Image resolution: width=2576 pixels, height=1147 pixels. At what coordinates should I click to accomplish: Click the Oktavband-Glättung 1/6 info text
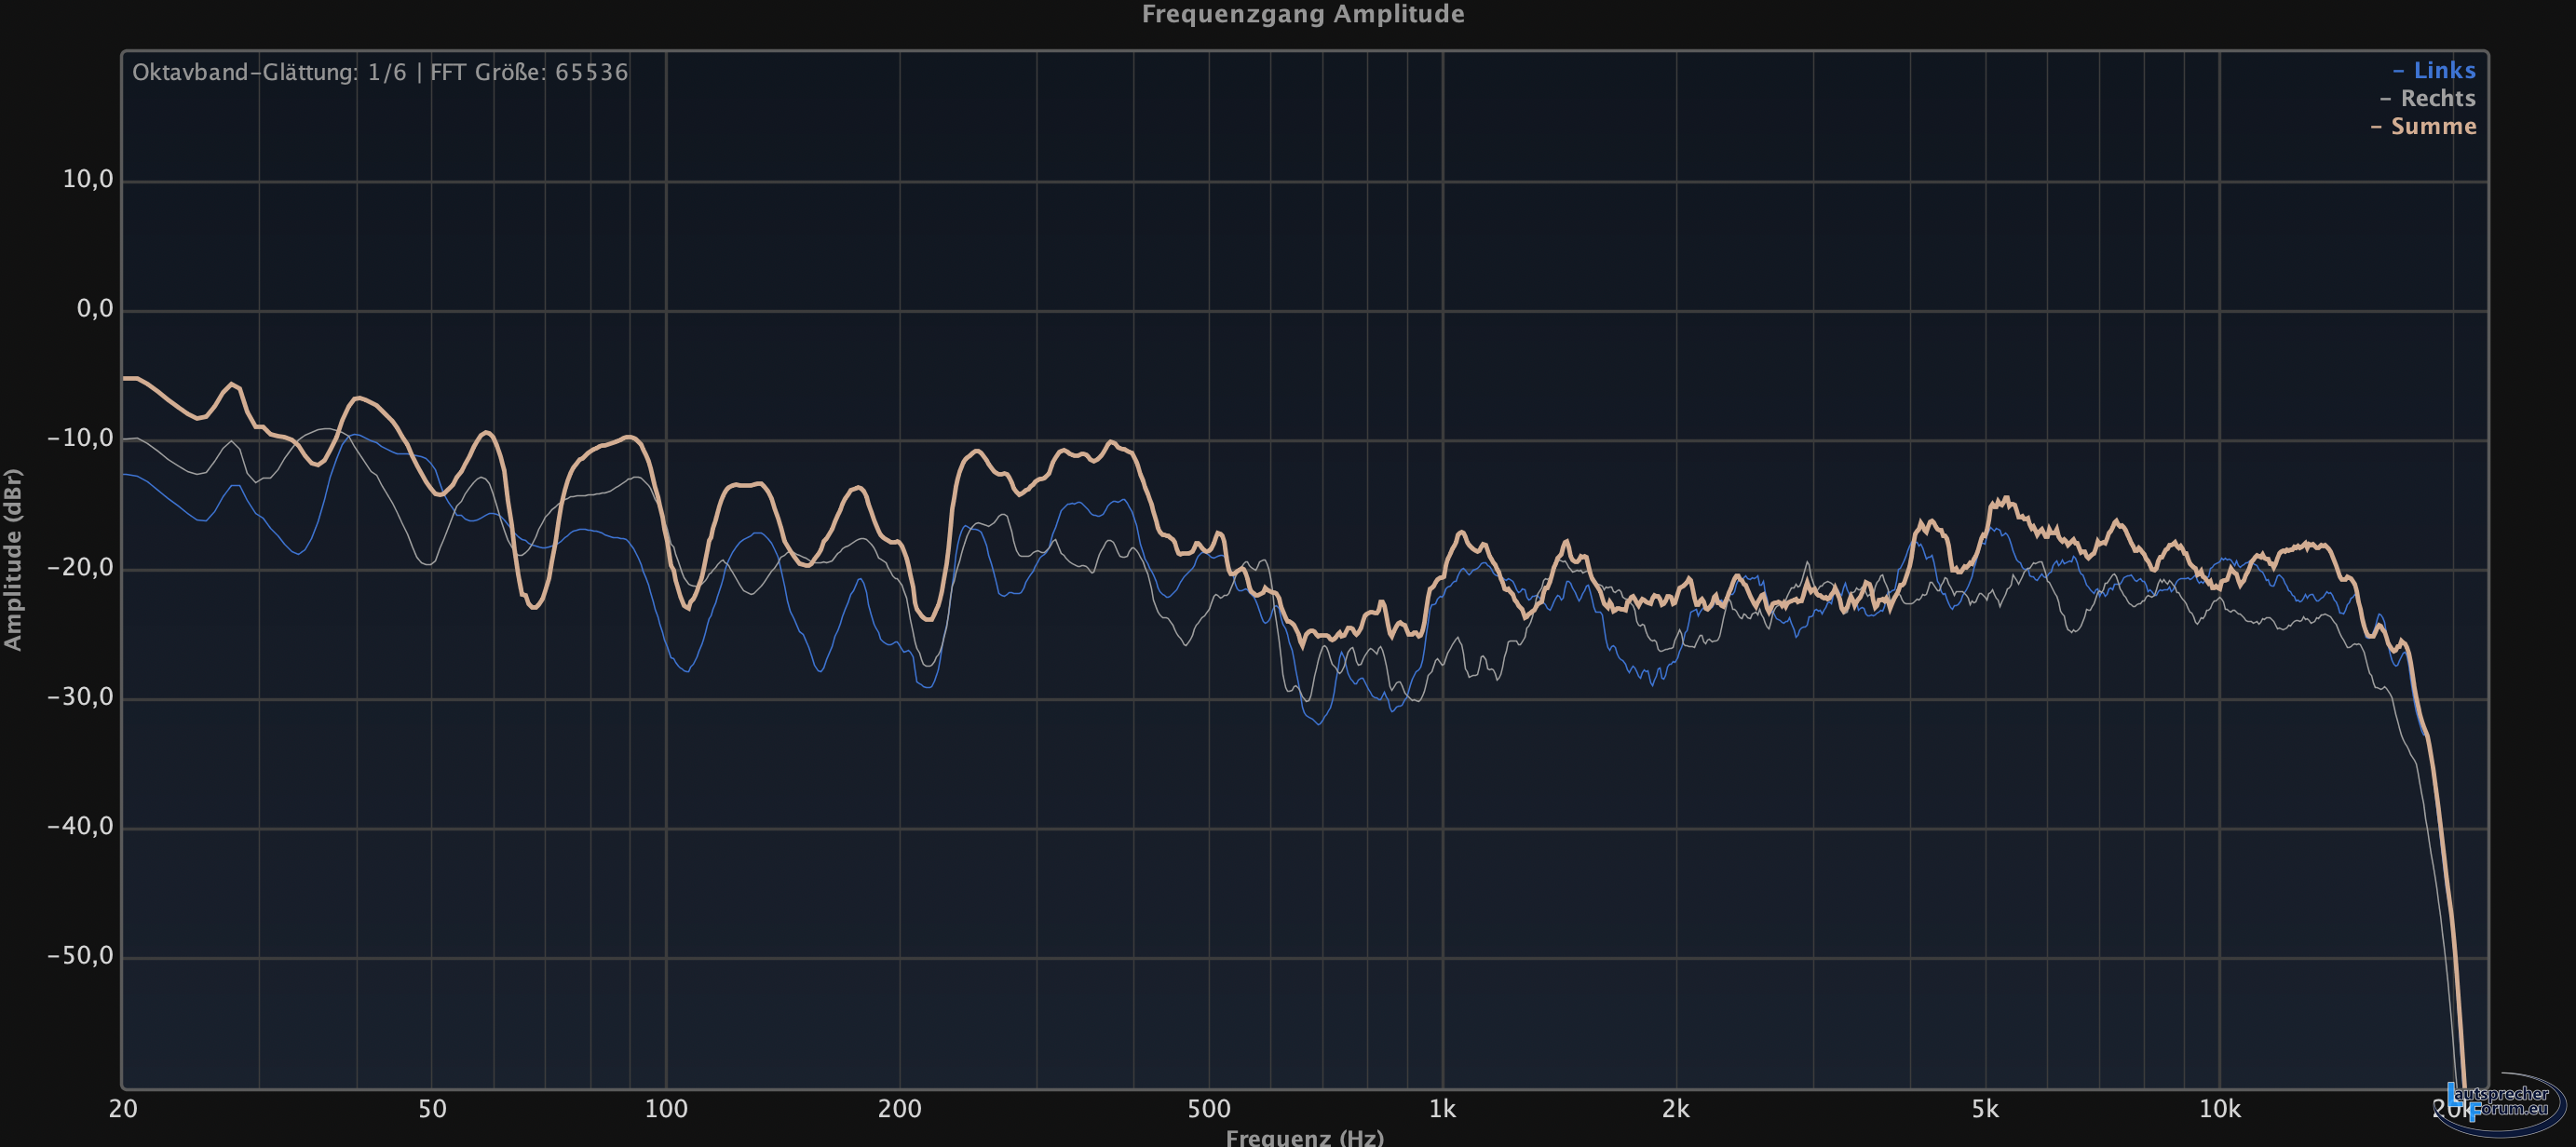pyautogui.click(x=269, y=73)
